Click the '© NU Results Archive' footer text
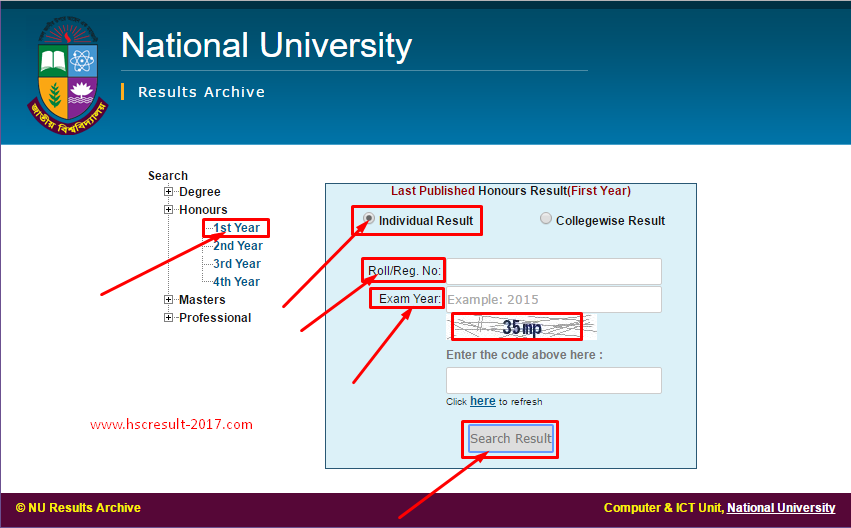The height and width of the screenshot is (528, 851). click(x=78, y=508)
